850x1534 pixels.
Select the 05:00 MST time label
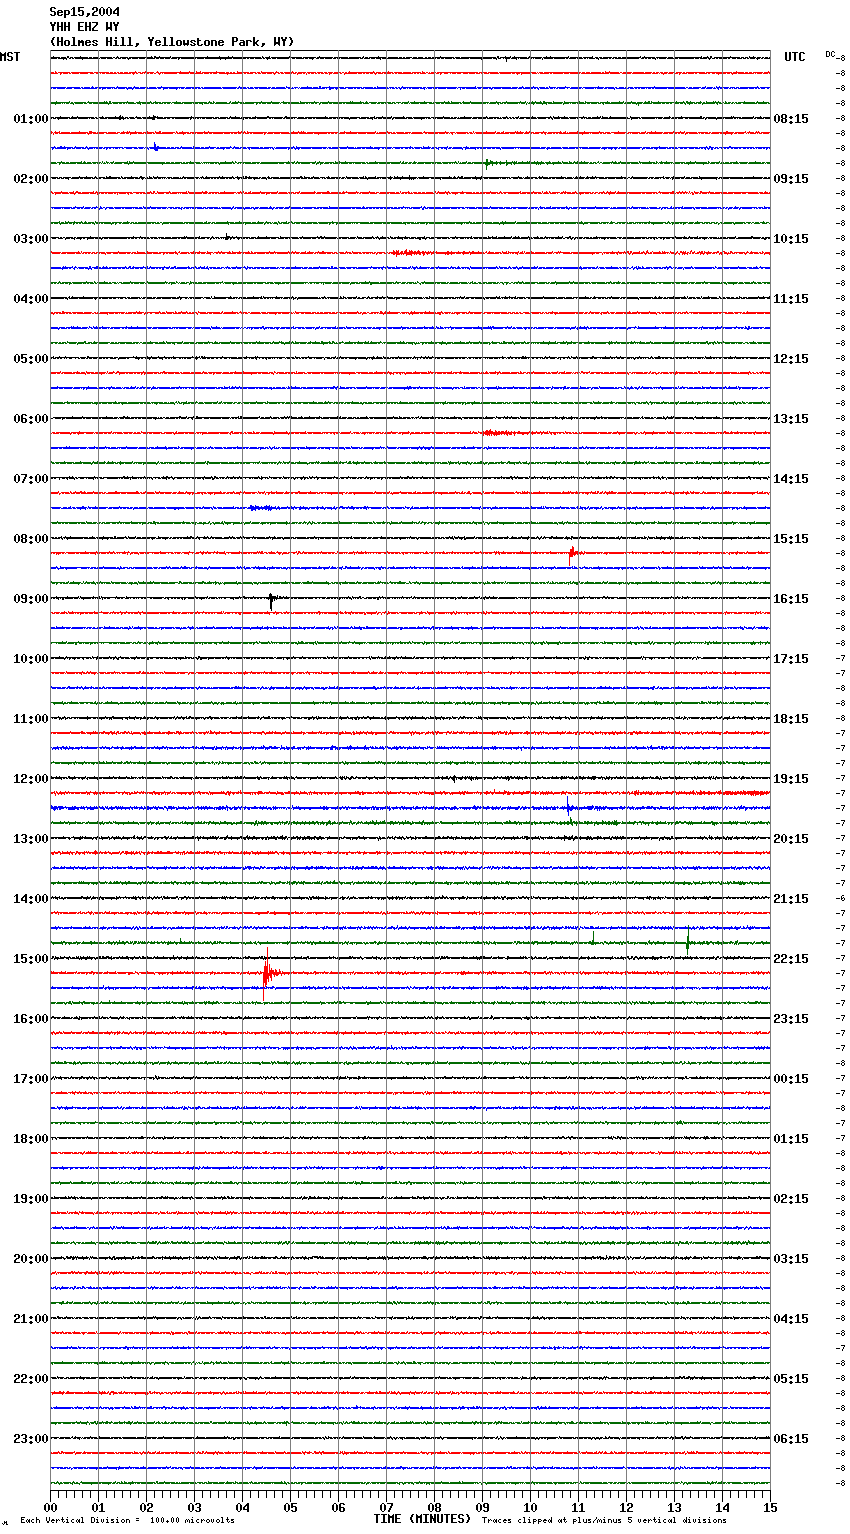[x=31, y=359]
